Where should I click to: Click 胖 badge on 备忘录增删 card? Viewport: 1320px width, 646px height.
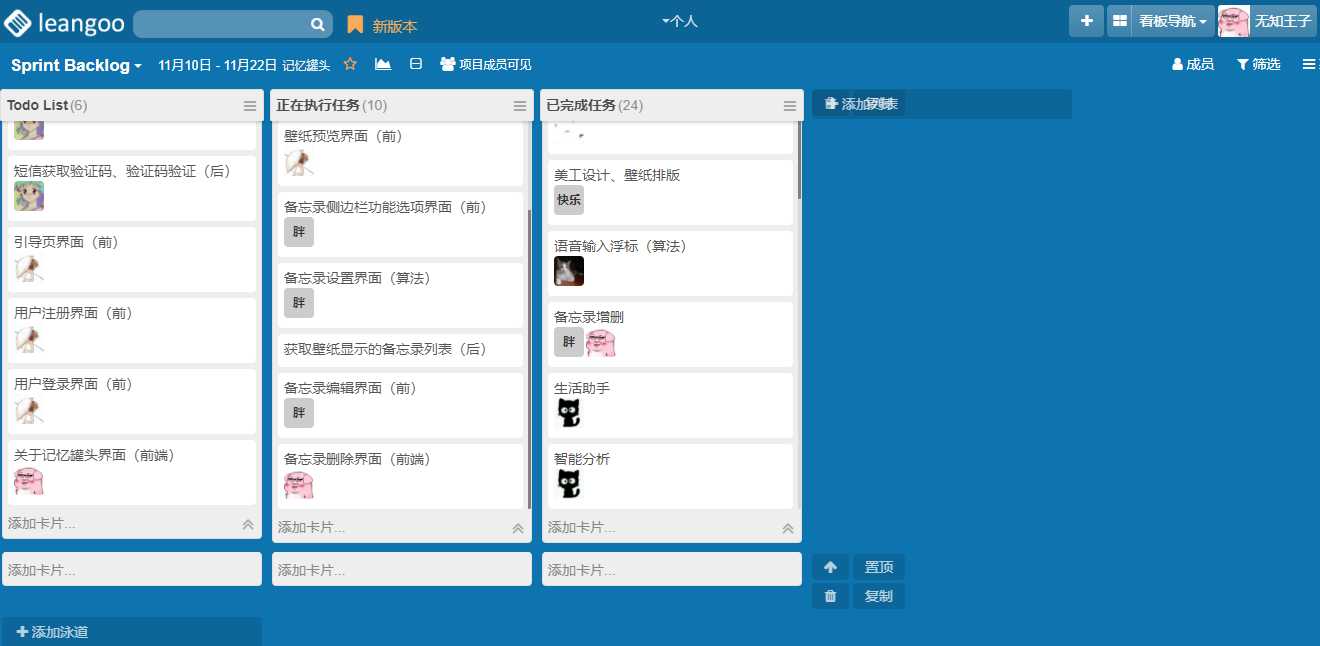pos(569,342)
